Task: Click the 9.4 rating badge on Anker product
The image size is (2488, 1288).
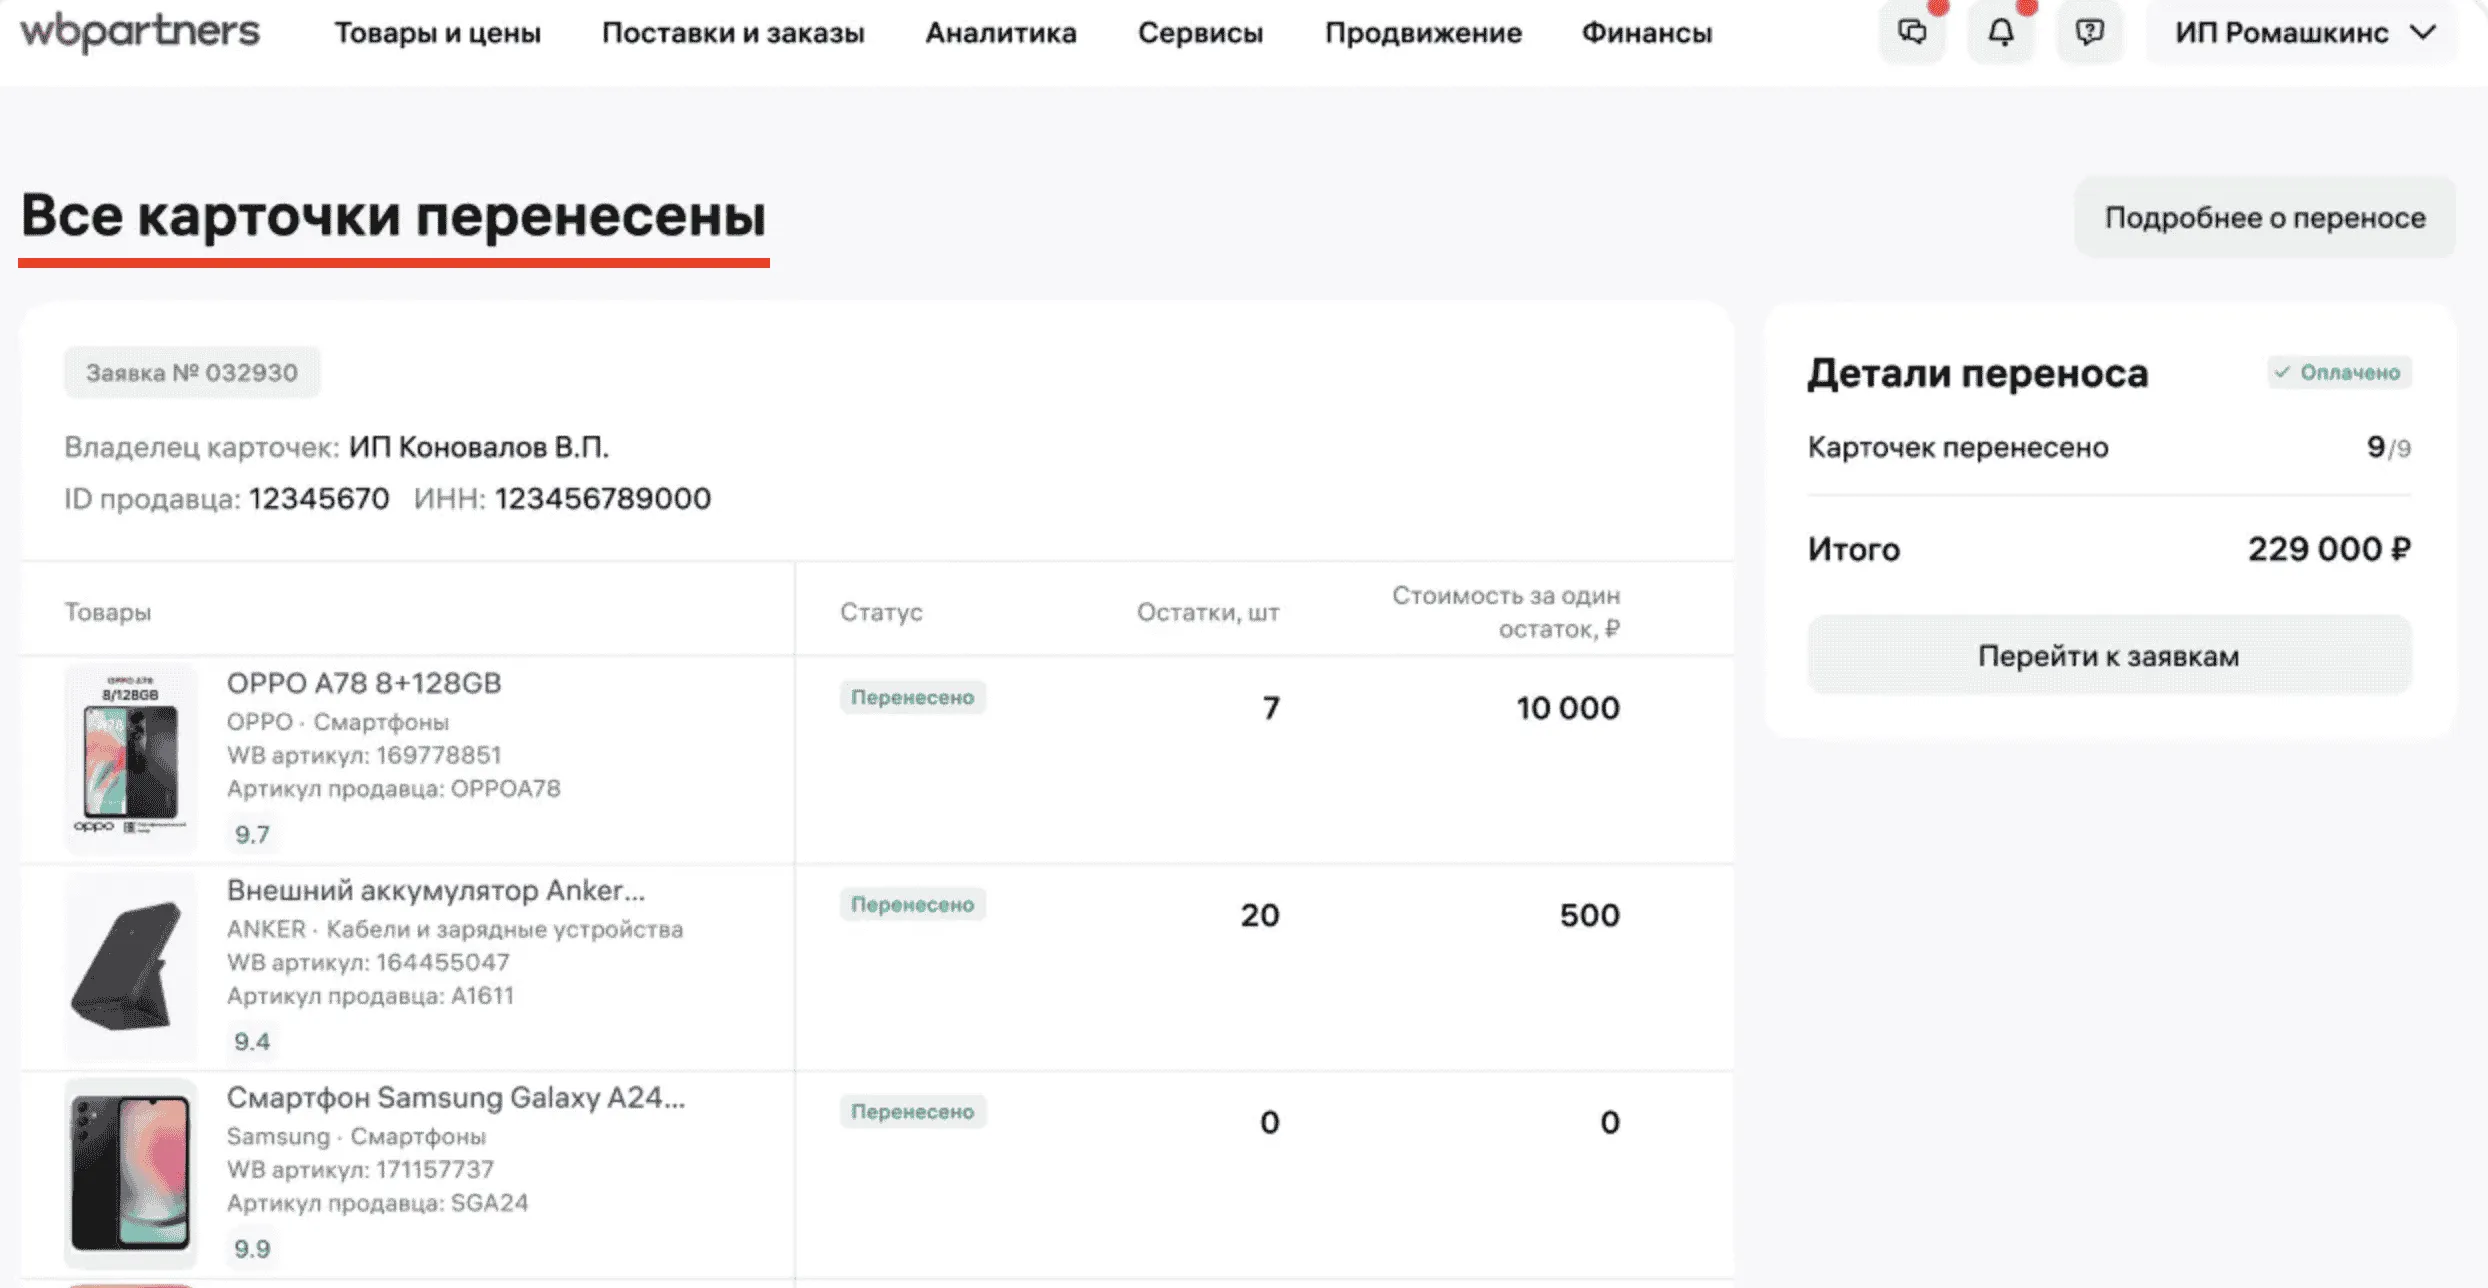Action: coord(253,1040)
